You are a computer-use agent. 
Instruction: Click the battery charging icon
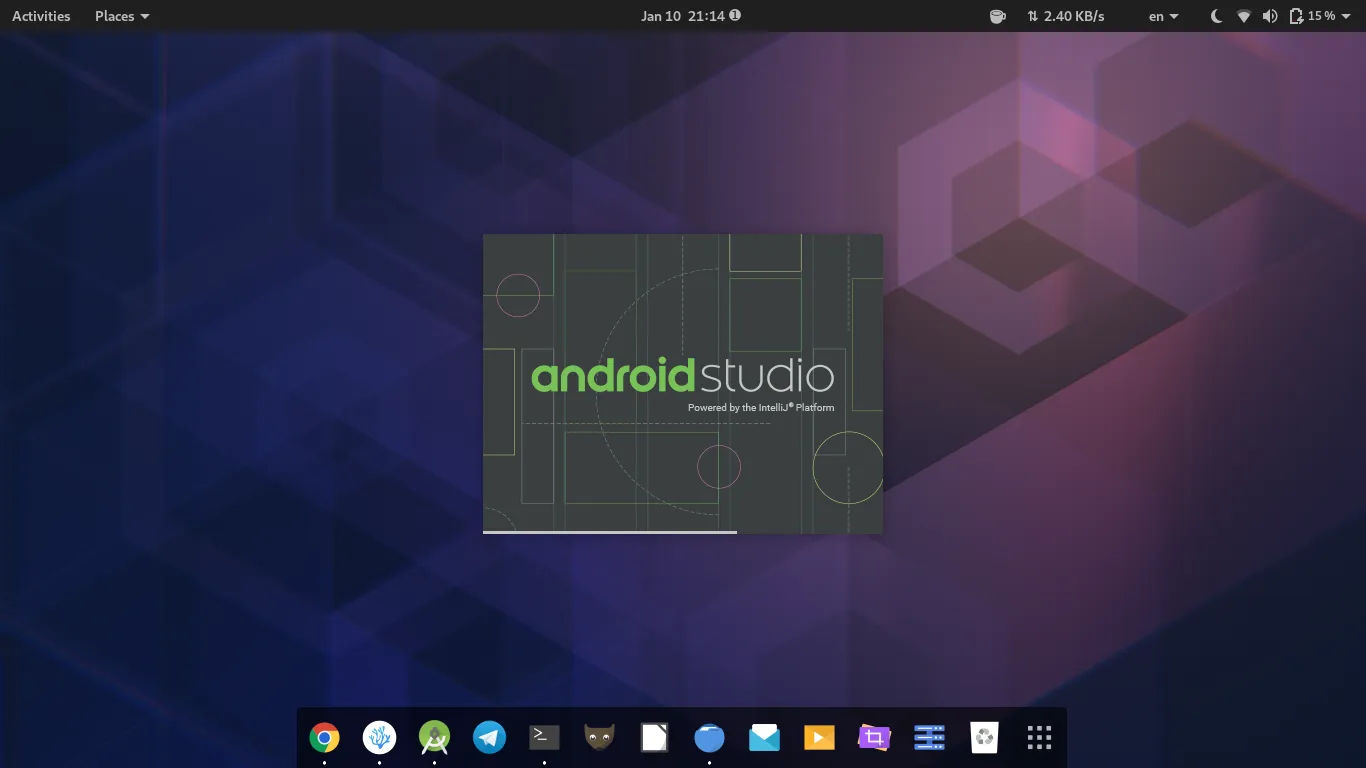tap(1296, 16)
